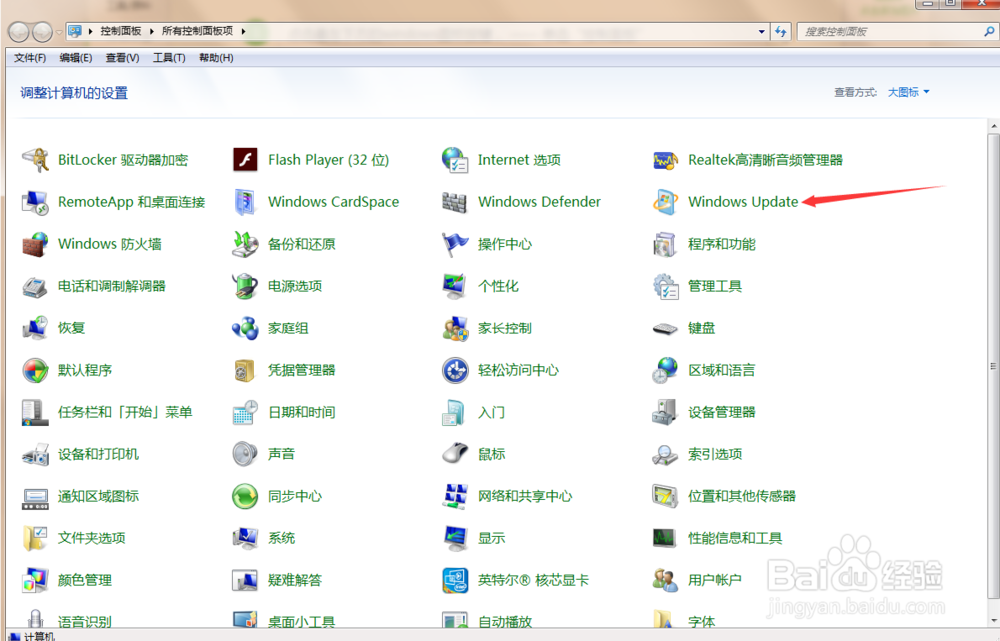Click the 操作中心 flag icon

pos(455,244)
